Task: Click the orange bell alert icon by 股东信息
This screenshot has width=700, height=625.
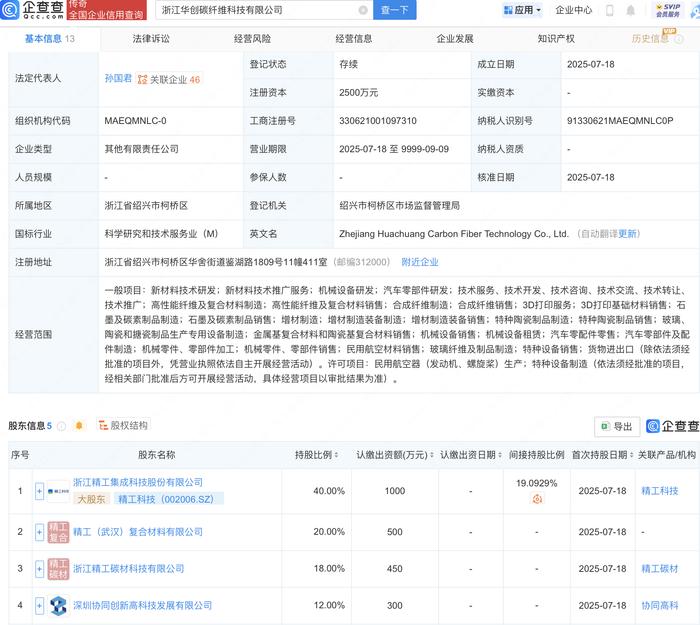Action: tap(79, 425)
